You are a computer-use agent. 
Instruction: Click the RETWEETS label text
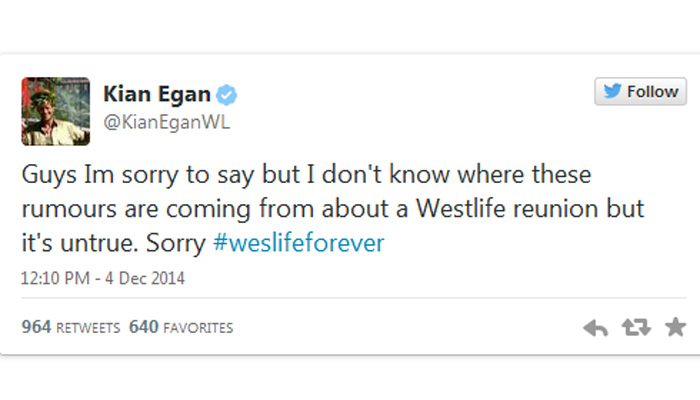(x=88, y=328)
